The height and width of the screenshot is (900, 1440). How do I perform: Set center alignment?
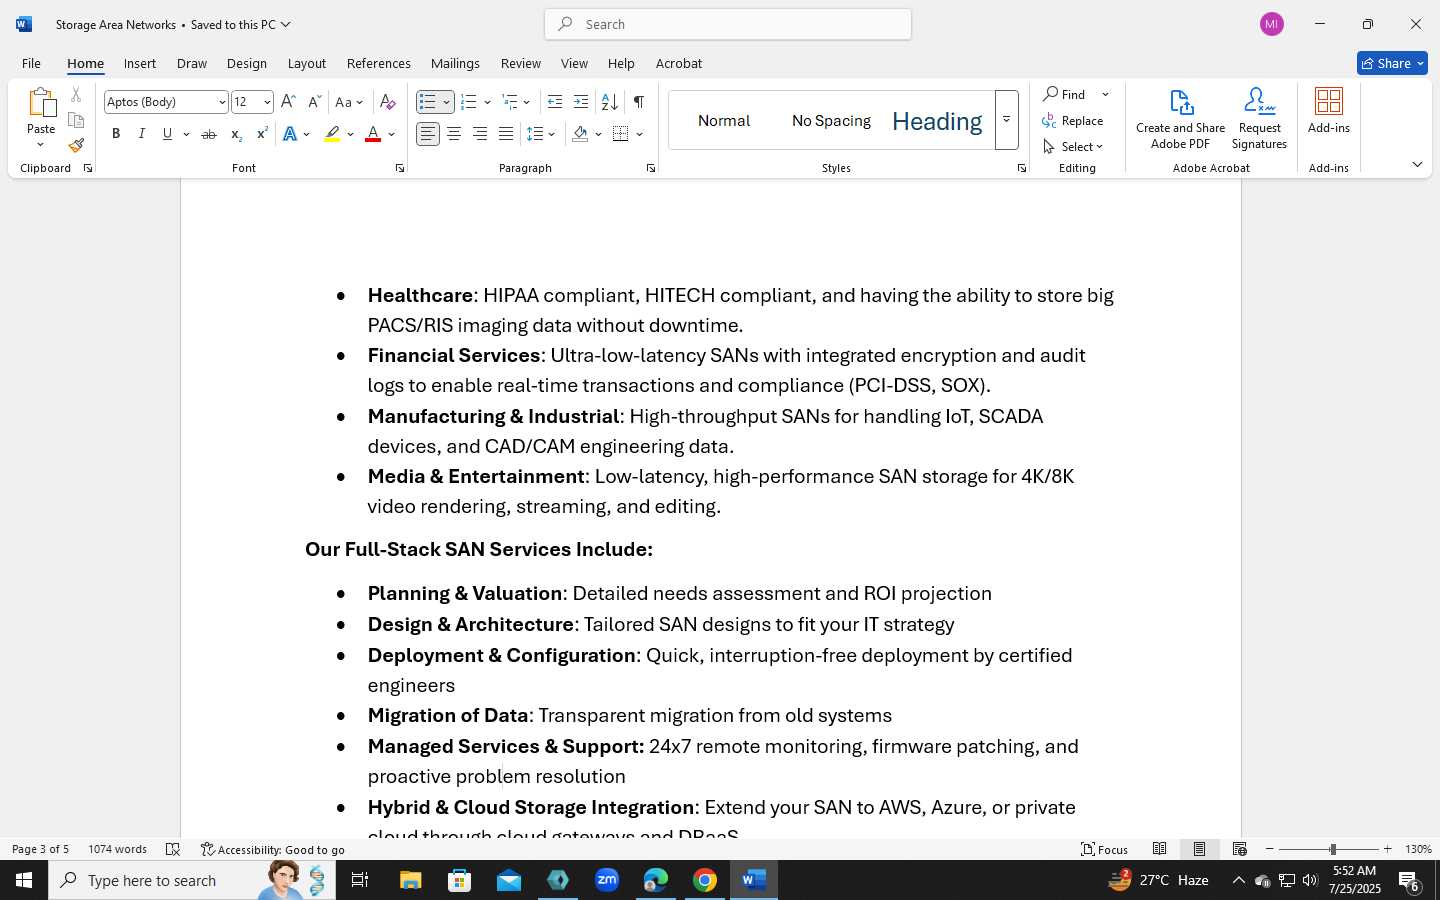454,134
